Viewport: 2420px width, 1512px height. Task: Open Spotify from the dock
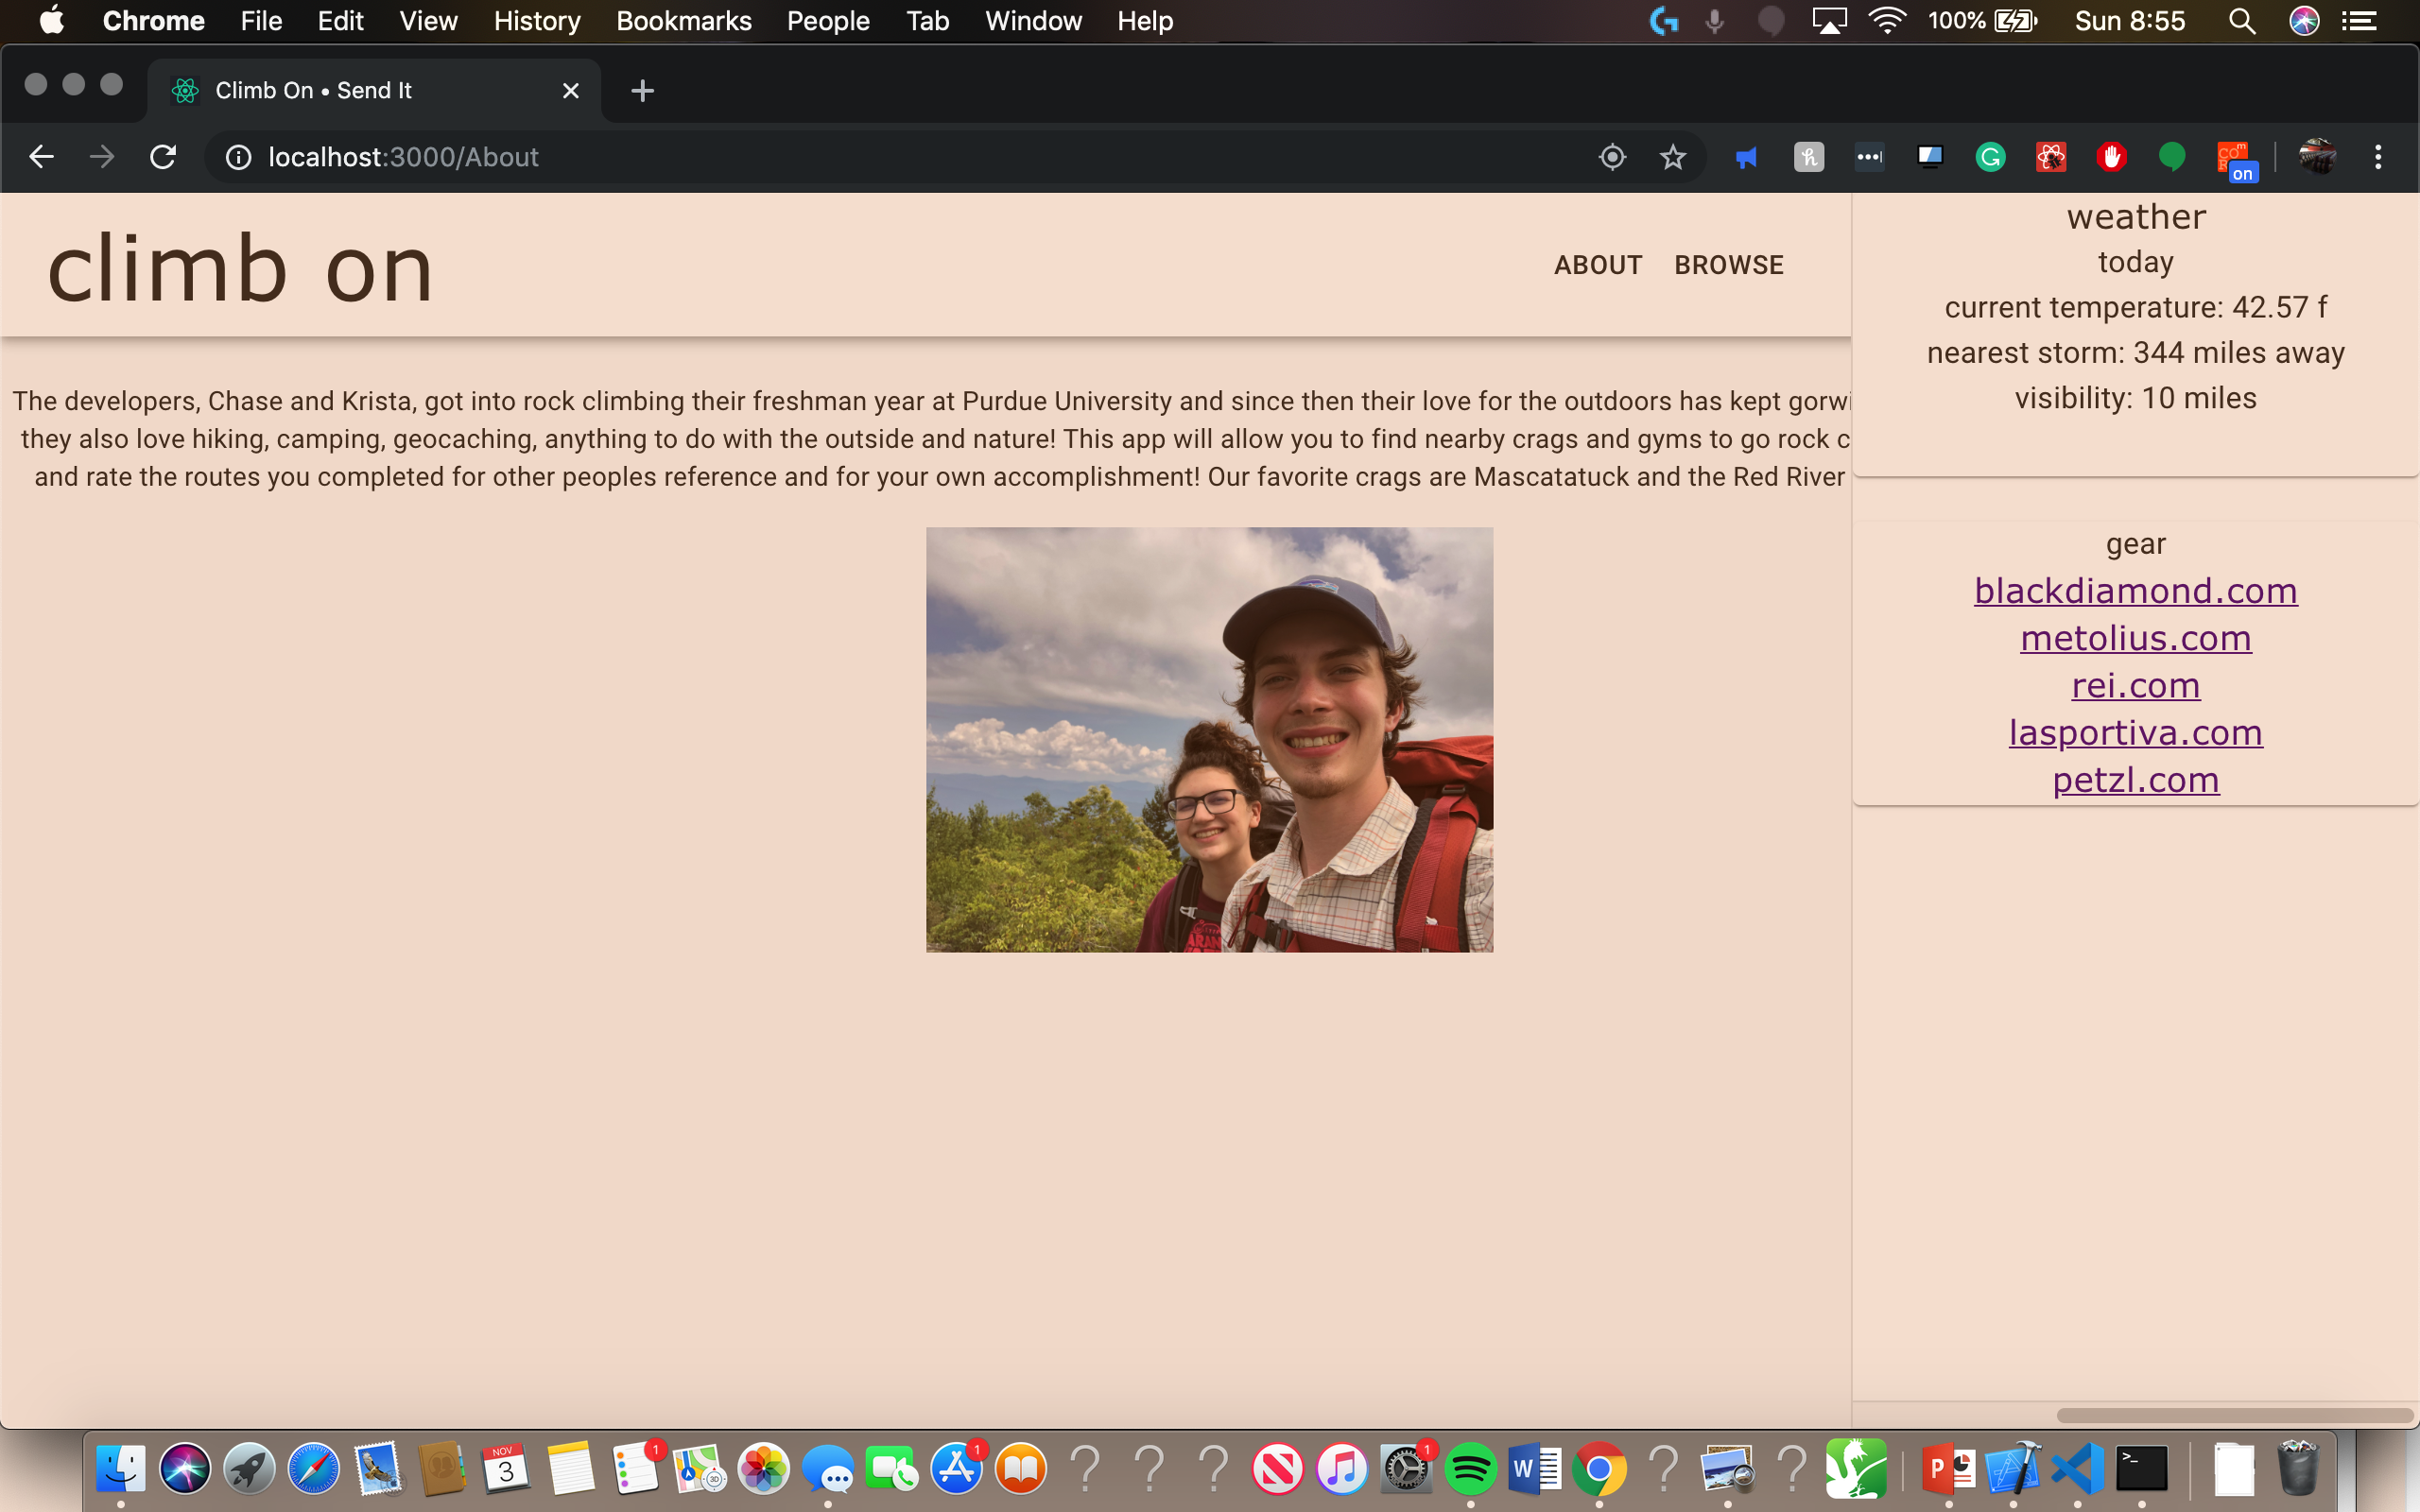(1470, 1469)
